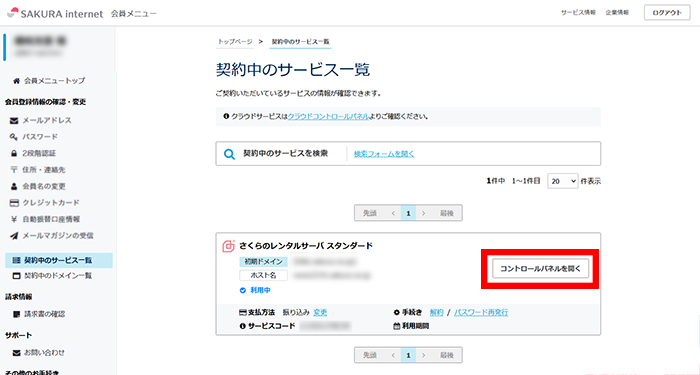700x375 pixels.
Task: Click the SAKURA internet logo
Action: (x=55, y=13)
